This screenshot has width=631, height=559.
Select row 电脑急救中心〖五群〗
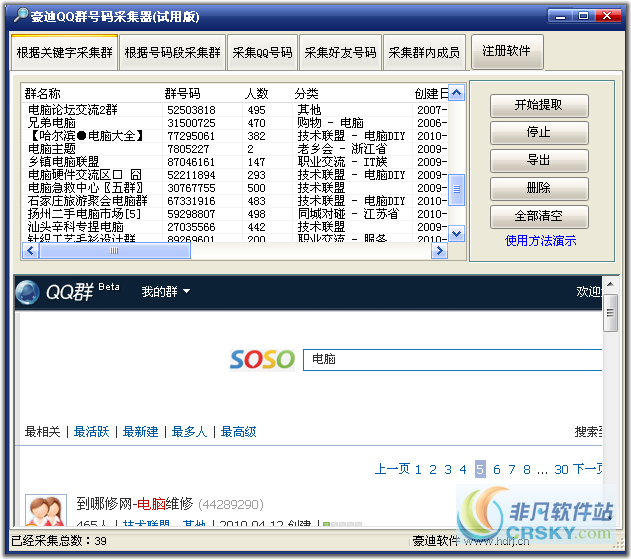point(235,188)
